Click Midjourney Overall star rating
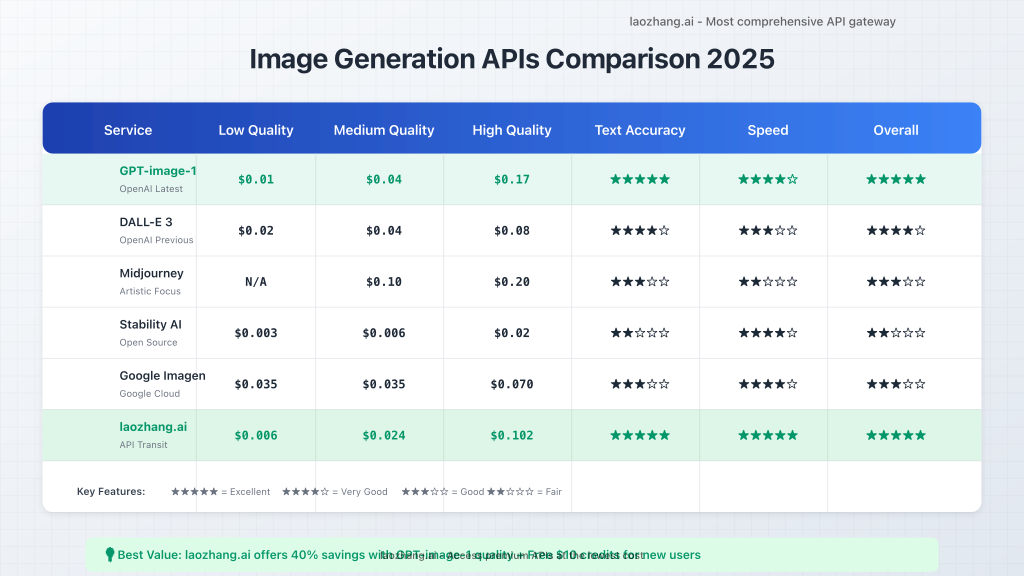Screen dimensions: 1024x576 (896, 281)
